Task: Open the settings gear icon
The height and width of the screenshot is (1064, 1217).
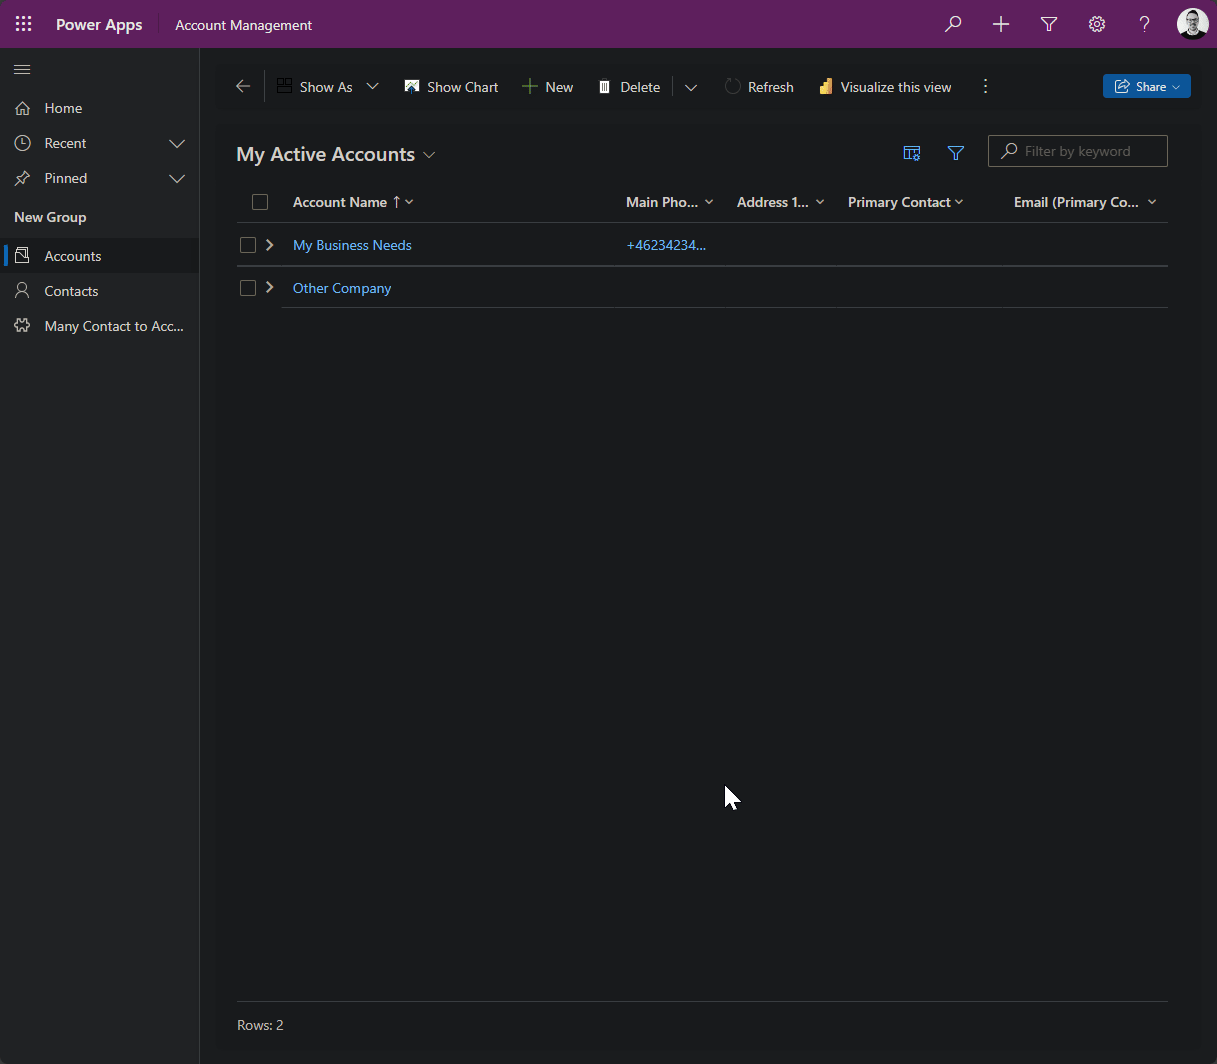Action: pos(1097,24)
